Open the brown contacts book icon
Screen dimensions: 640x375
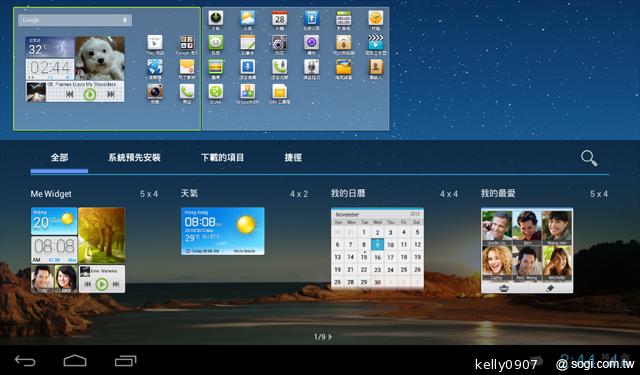[x=376, y=67]
